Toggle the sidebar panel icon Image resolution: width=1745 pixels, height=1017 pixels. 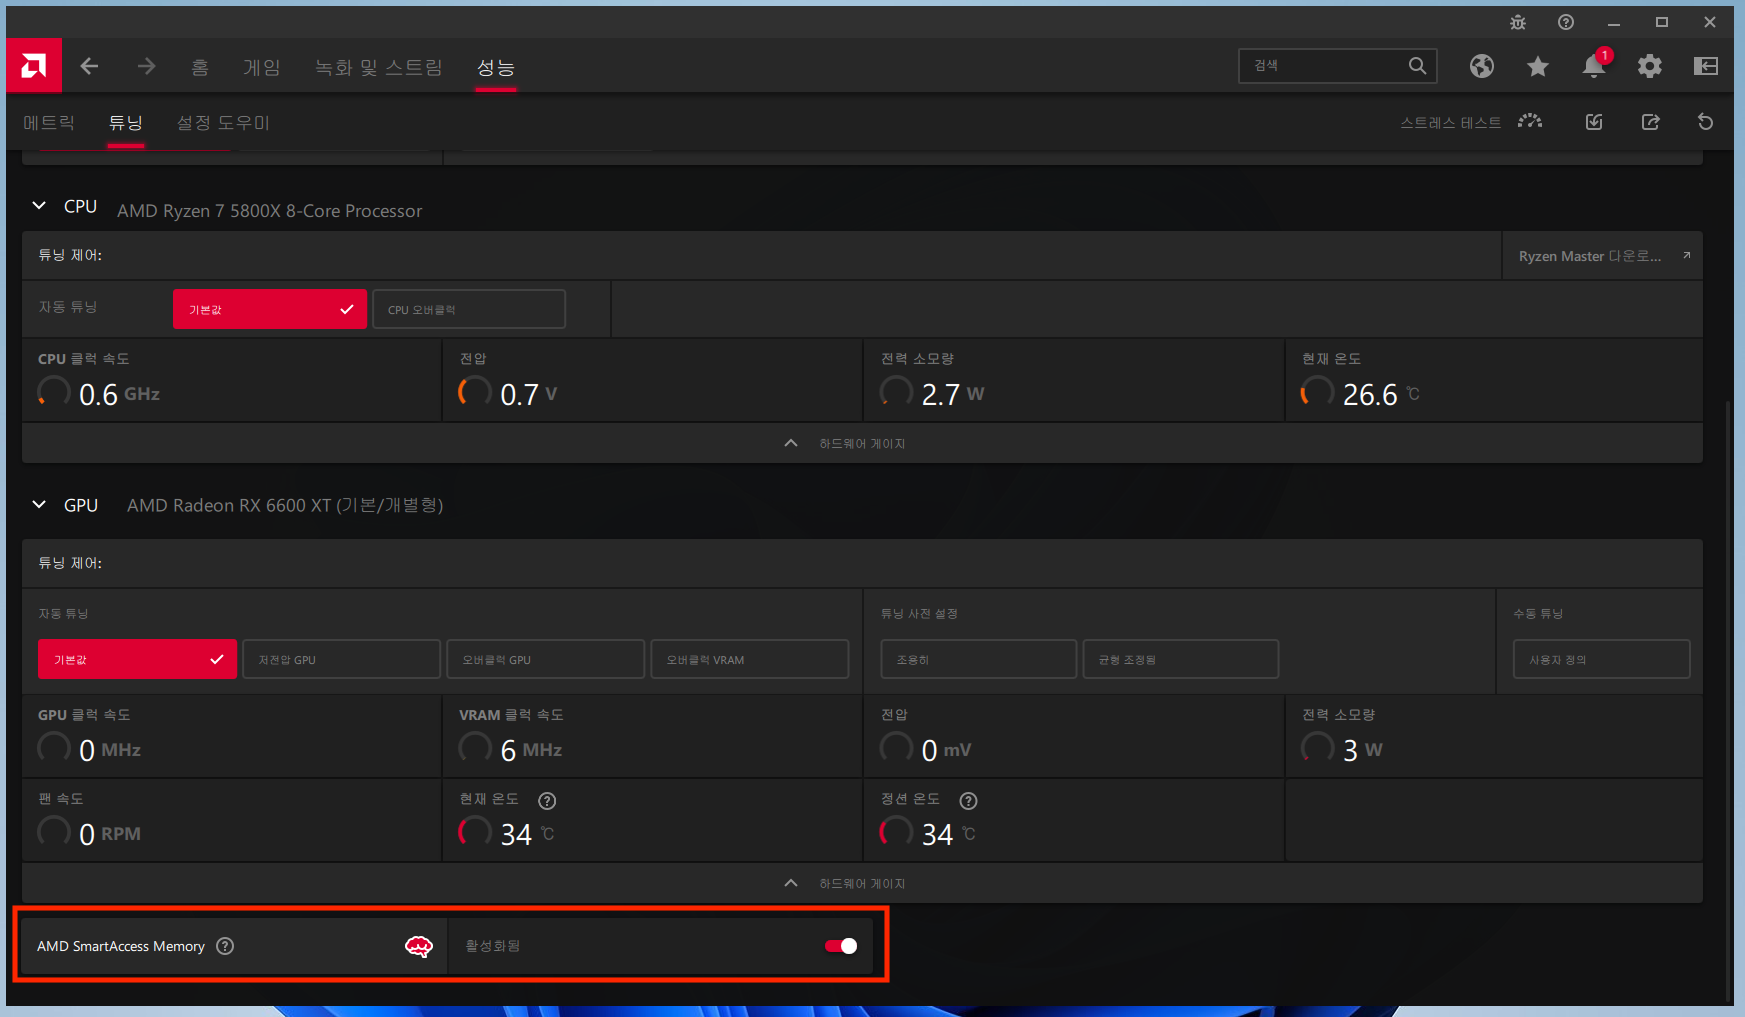click(x=1706, y=66)
